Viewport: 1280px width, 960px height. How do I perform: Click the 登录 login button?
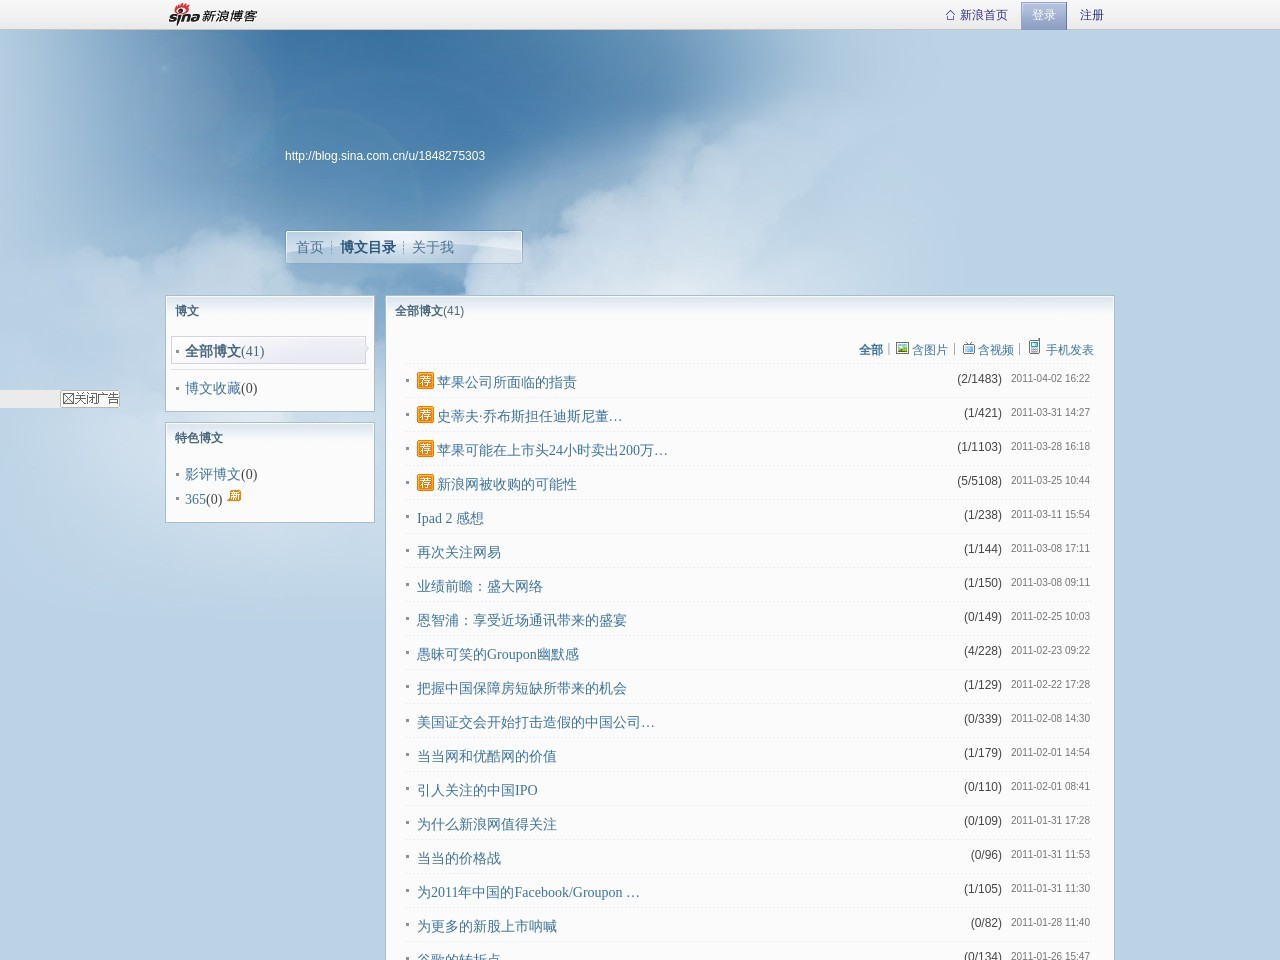pos(1043,15)
